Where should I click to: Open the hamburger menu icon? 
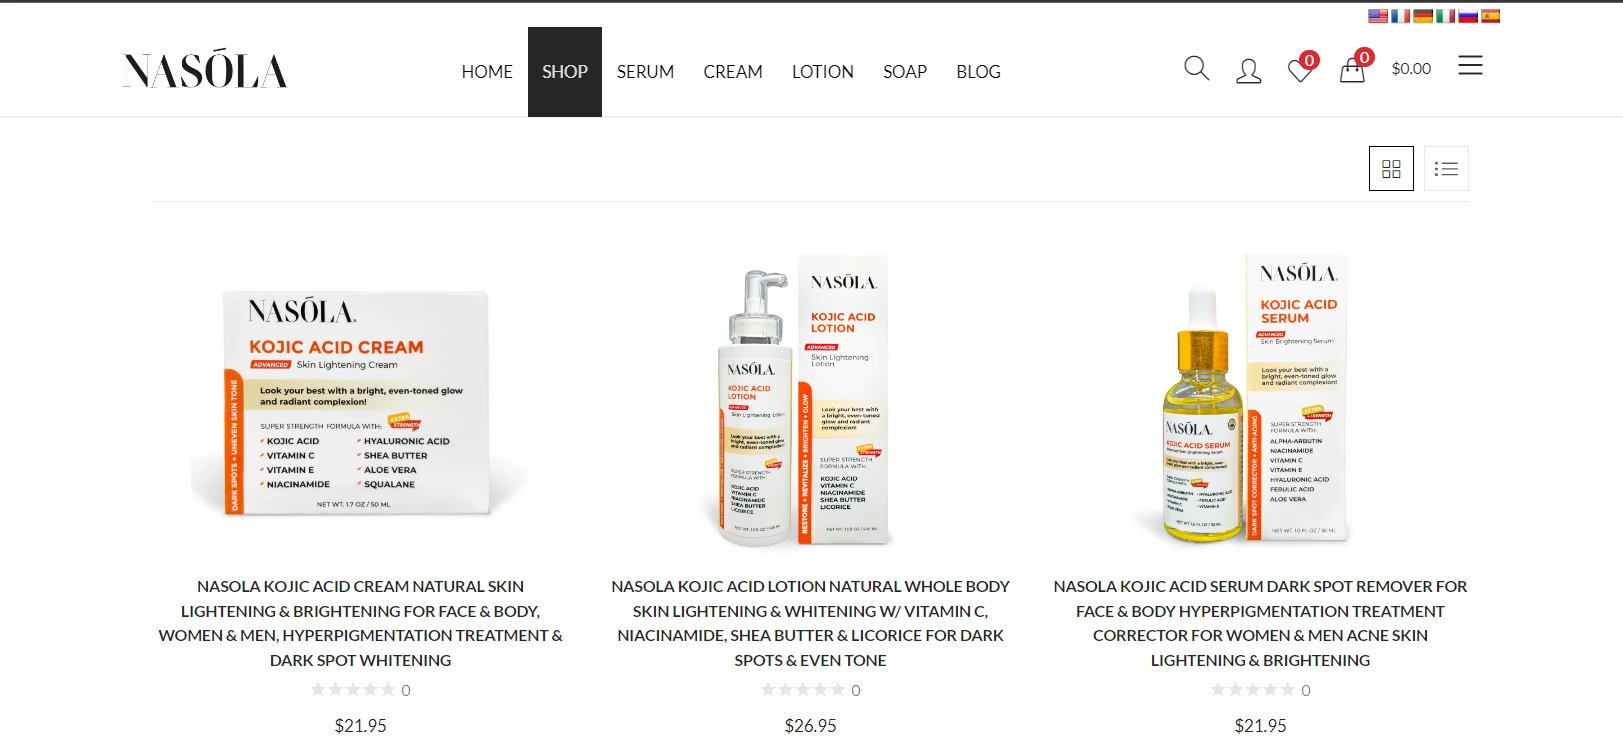point(1470,66)
